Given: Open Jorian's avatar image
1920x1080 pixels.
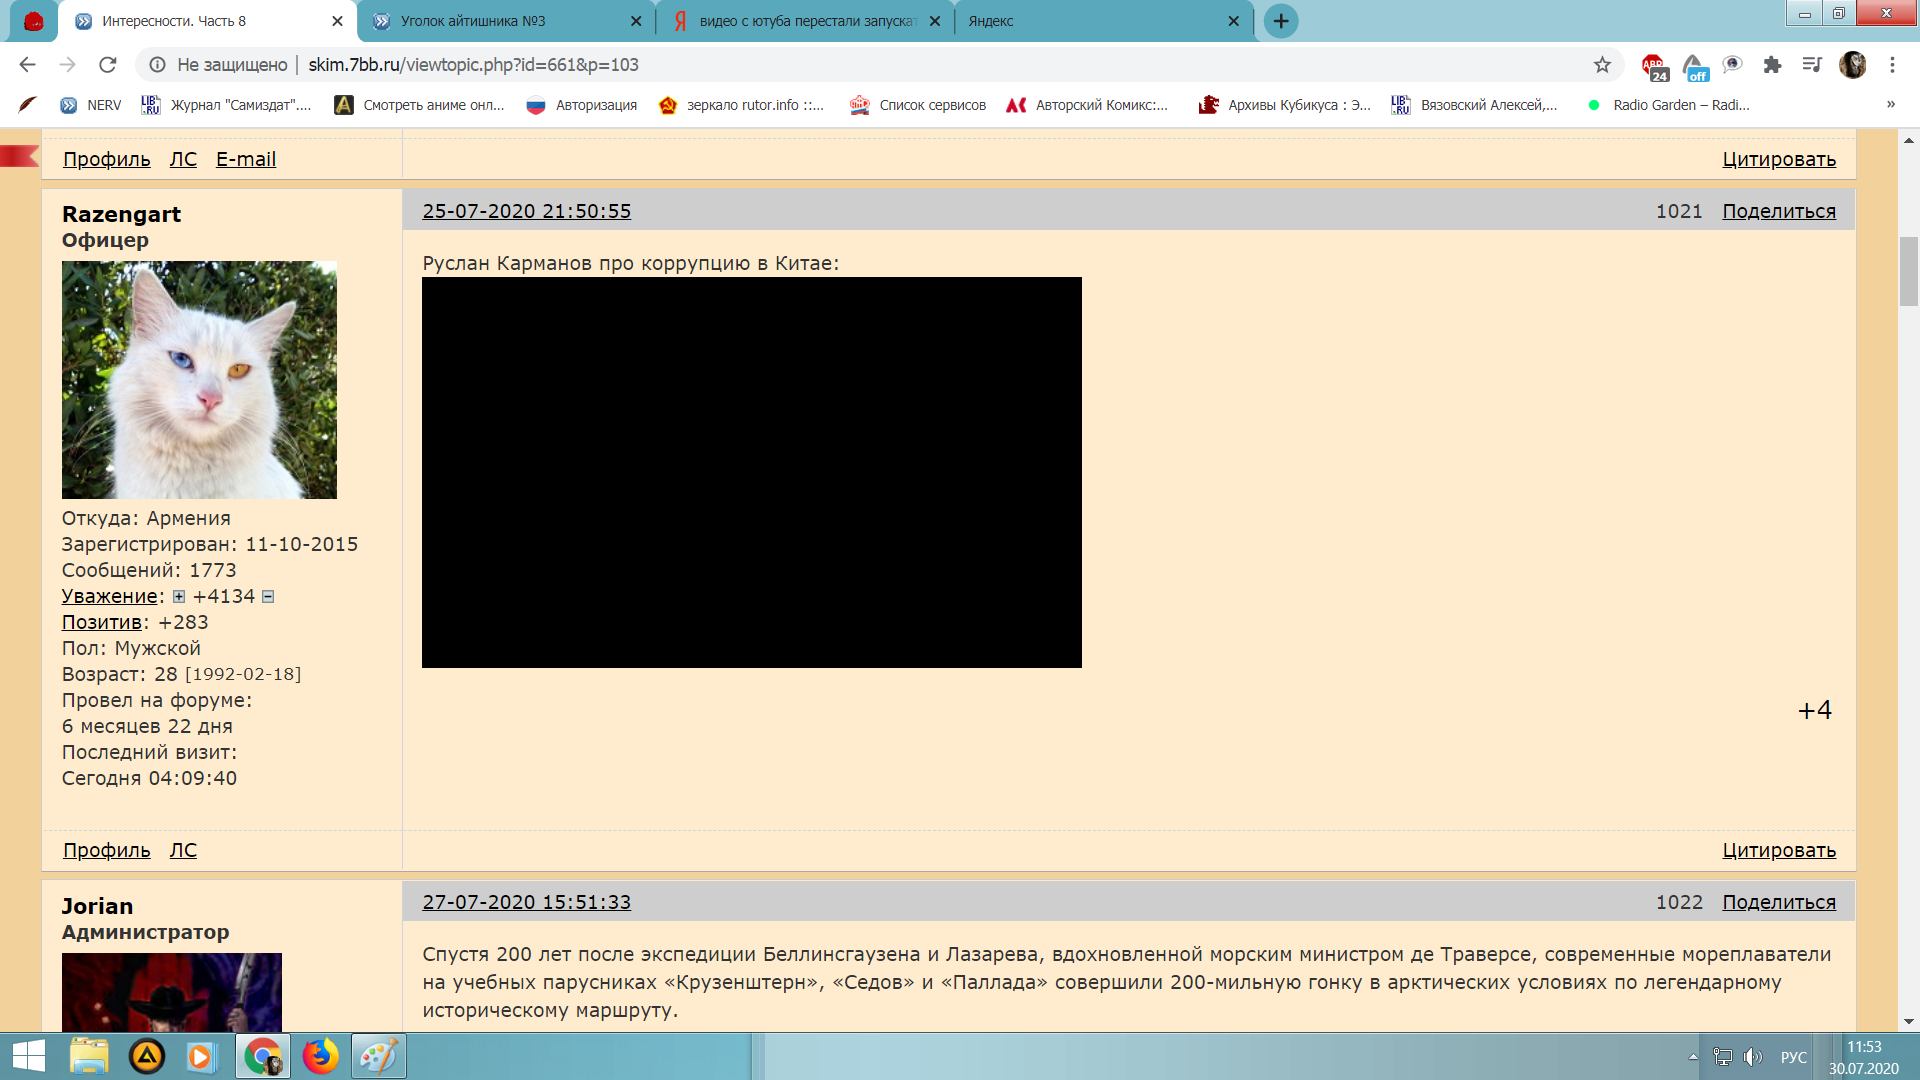Looking at the screenshot, I should (x=172, y=992).
